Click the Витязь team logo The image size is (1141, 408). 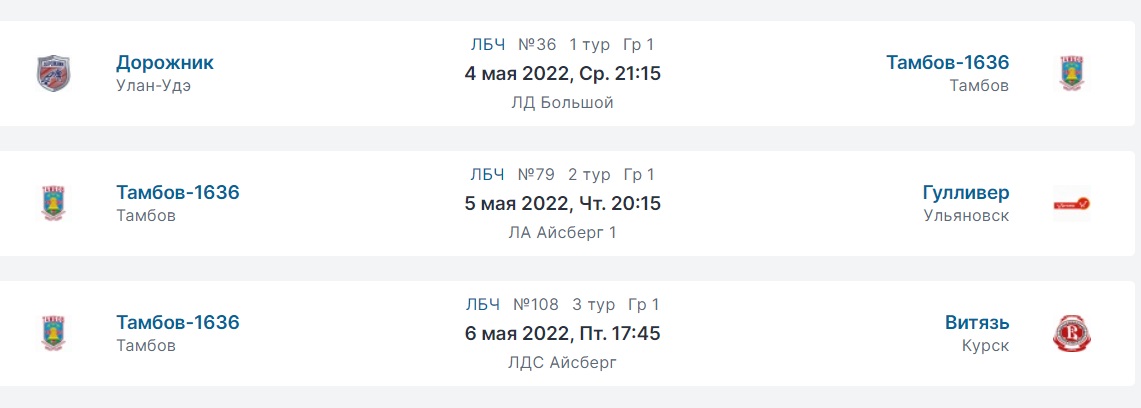tap(1072, 334)
